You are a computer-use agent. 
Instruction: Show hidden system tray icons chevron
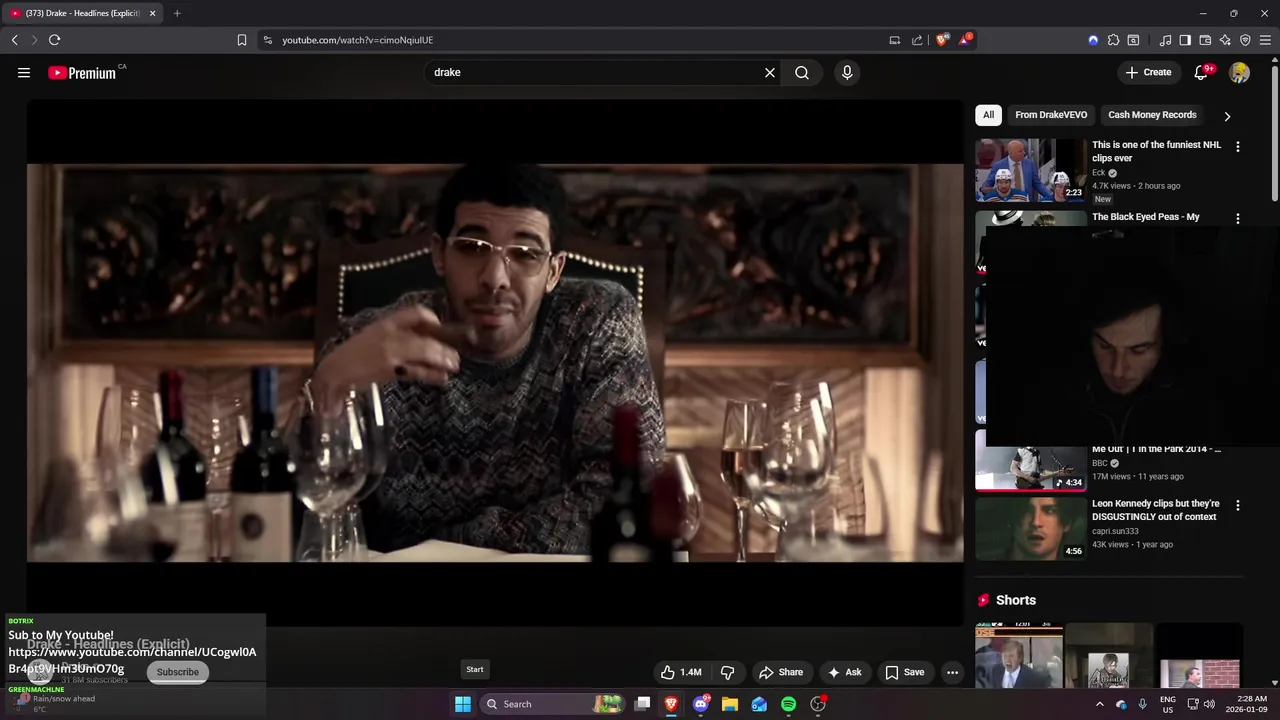[x=1099, y=704]
